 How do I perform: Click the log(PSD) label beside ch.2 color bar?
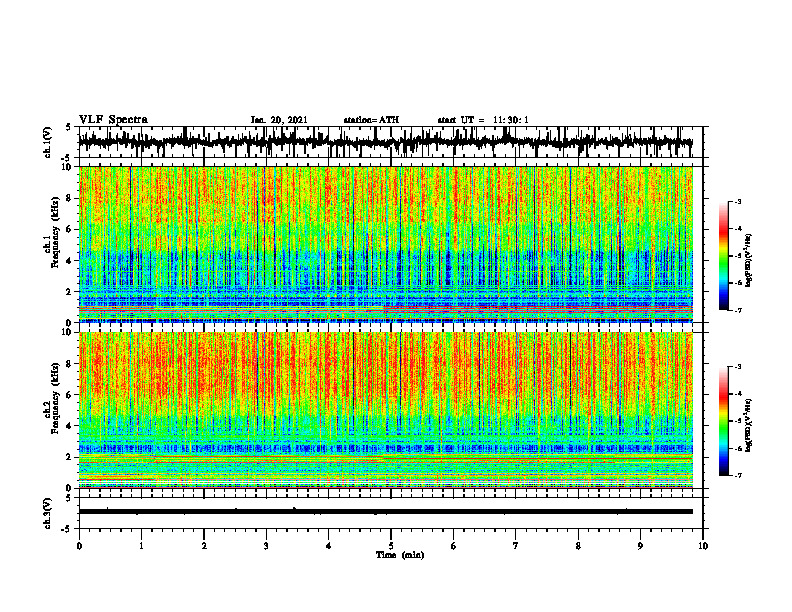749,426
